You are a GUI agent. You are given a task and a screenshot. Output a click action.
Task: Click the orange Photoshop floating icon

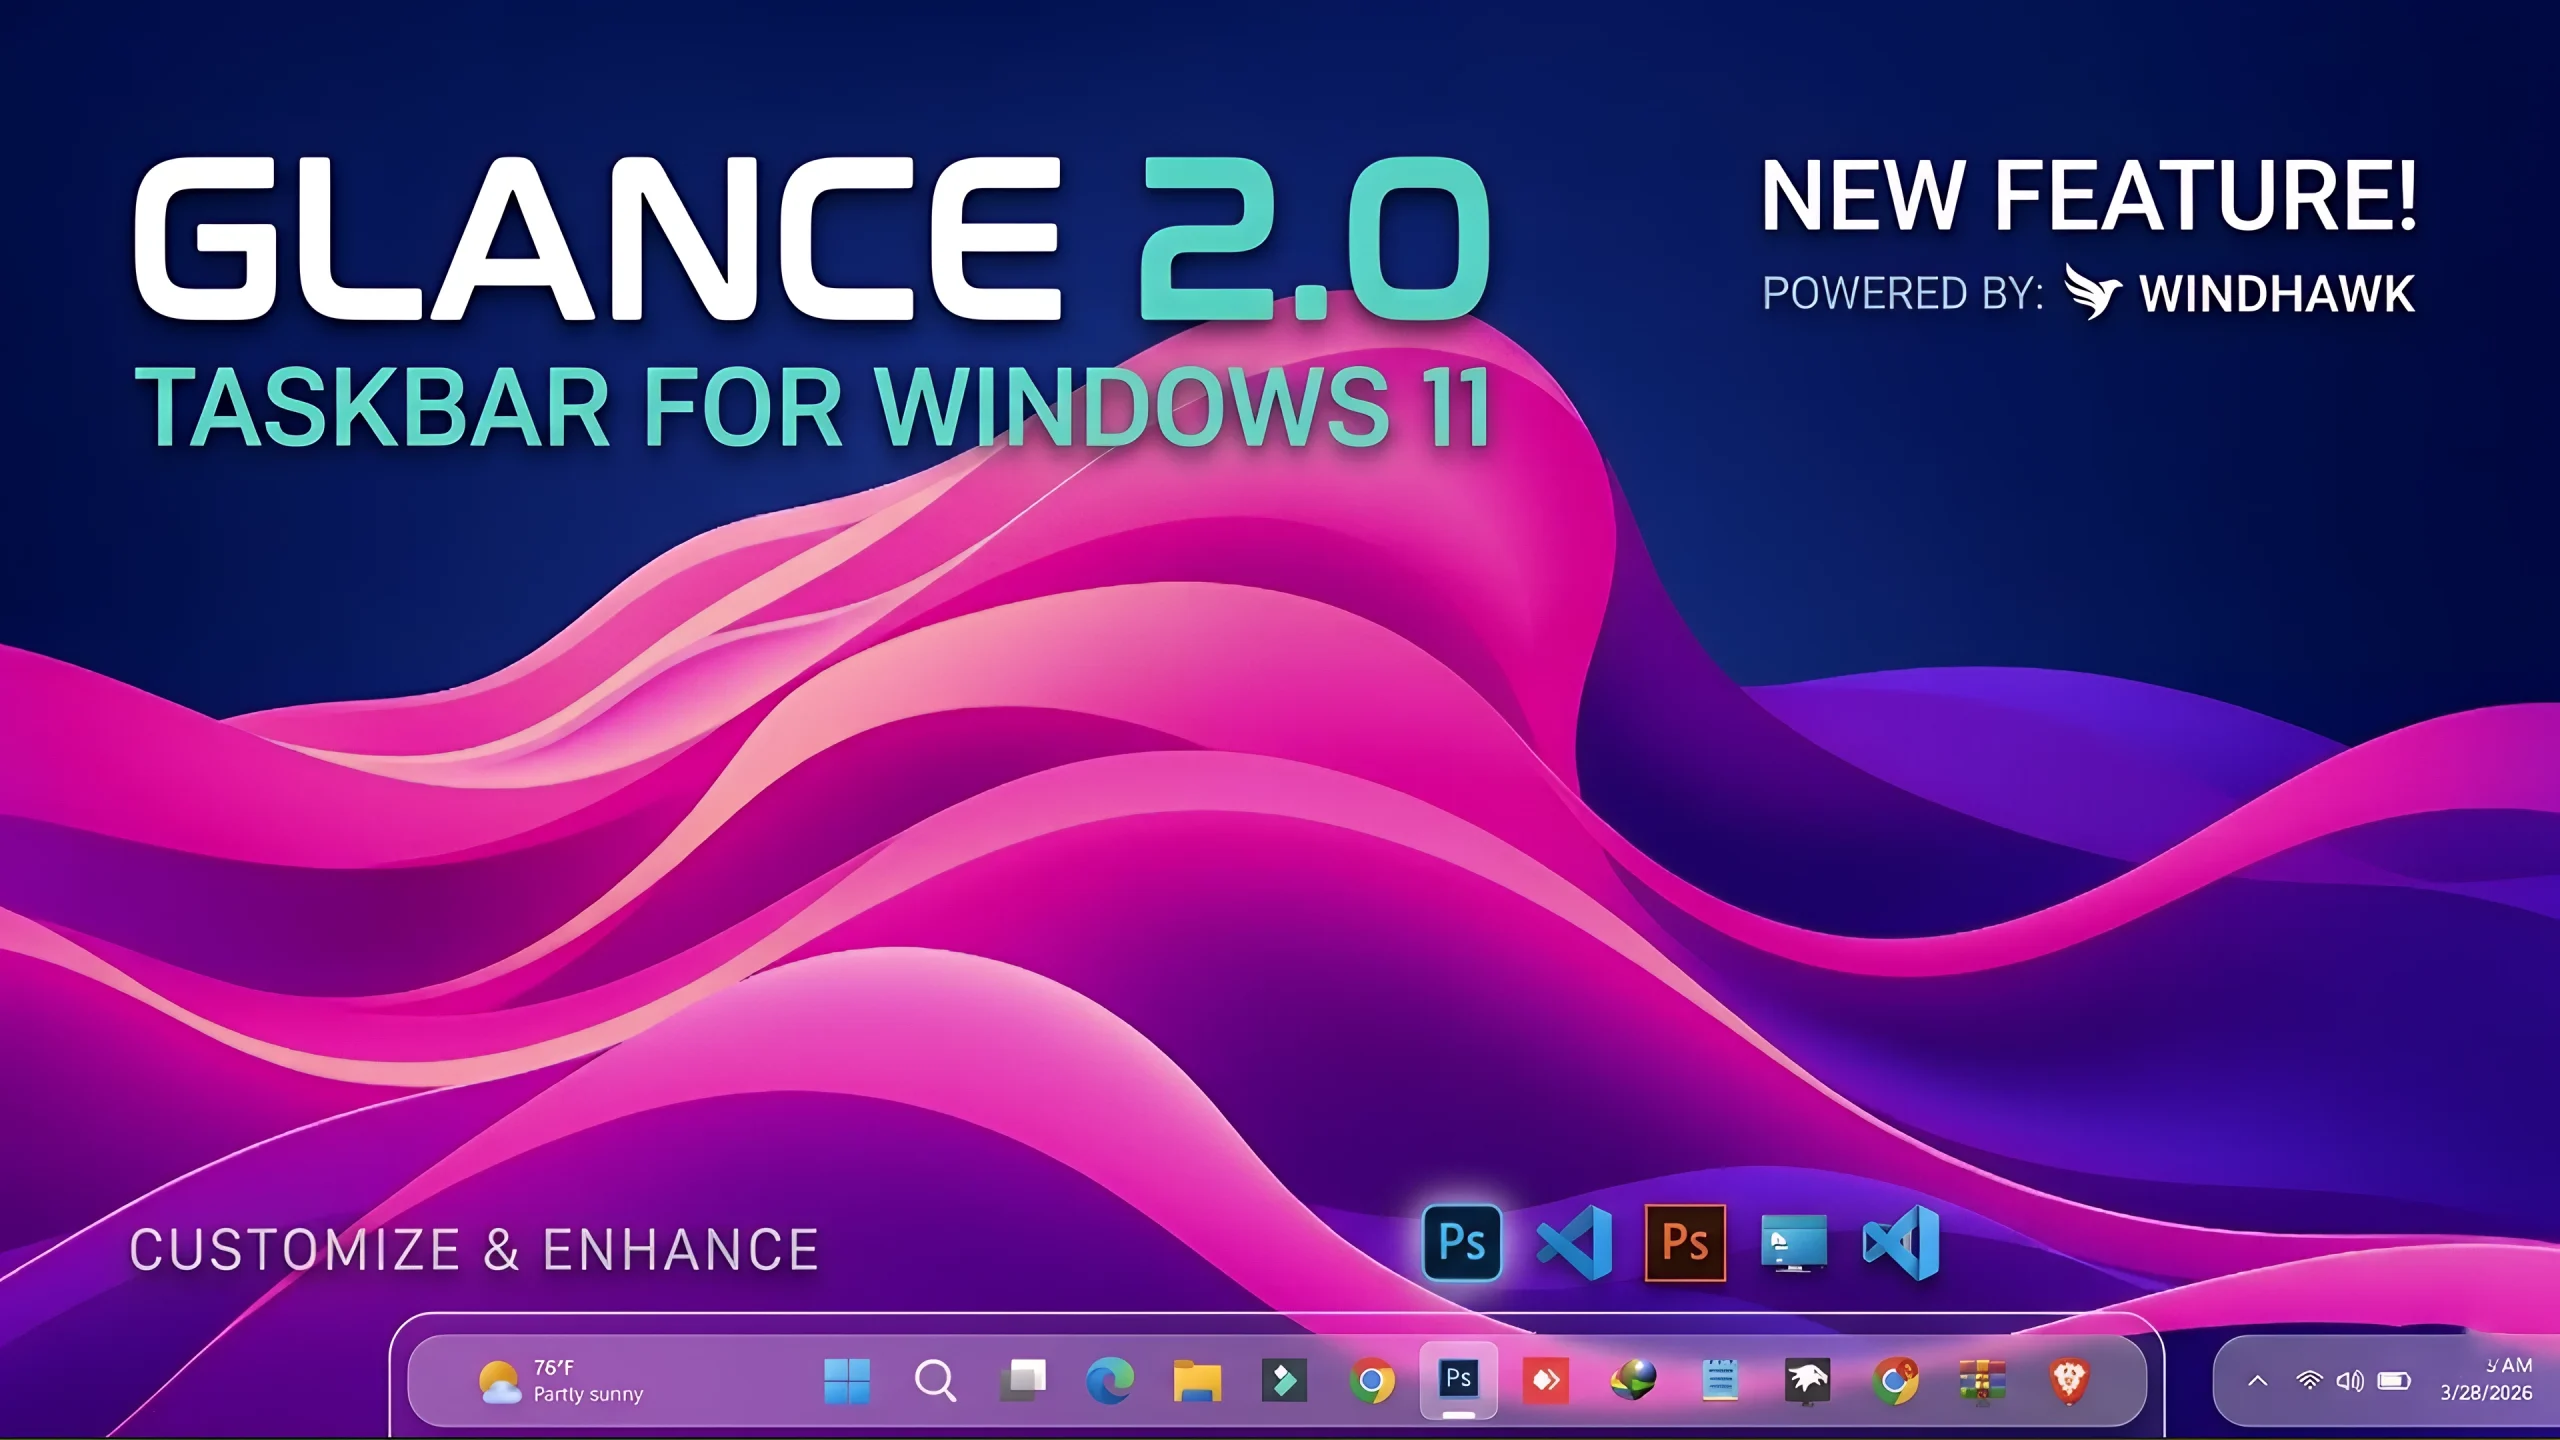click(x=1685, y=1243)
